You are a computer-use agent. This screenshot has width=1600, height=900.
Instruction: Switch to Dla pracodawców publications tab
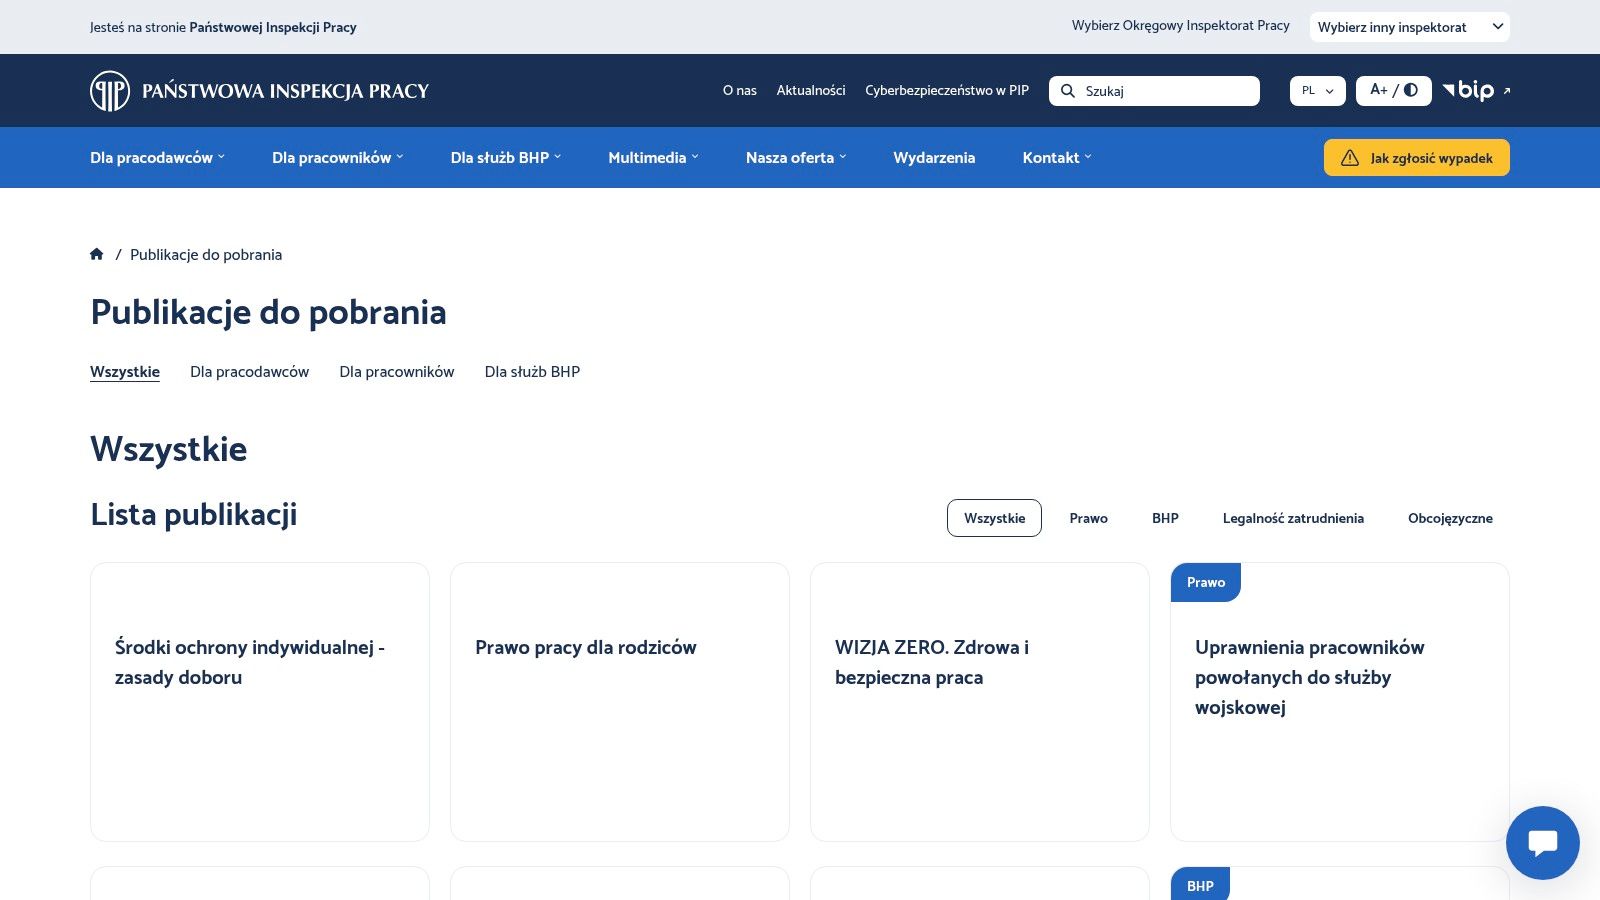(x=250, y=372)
